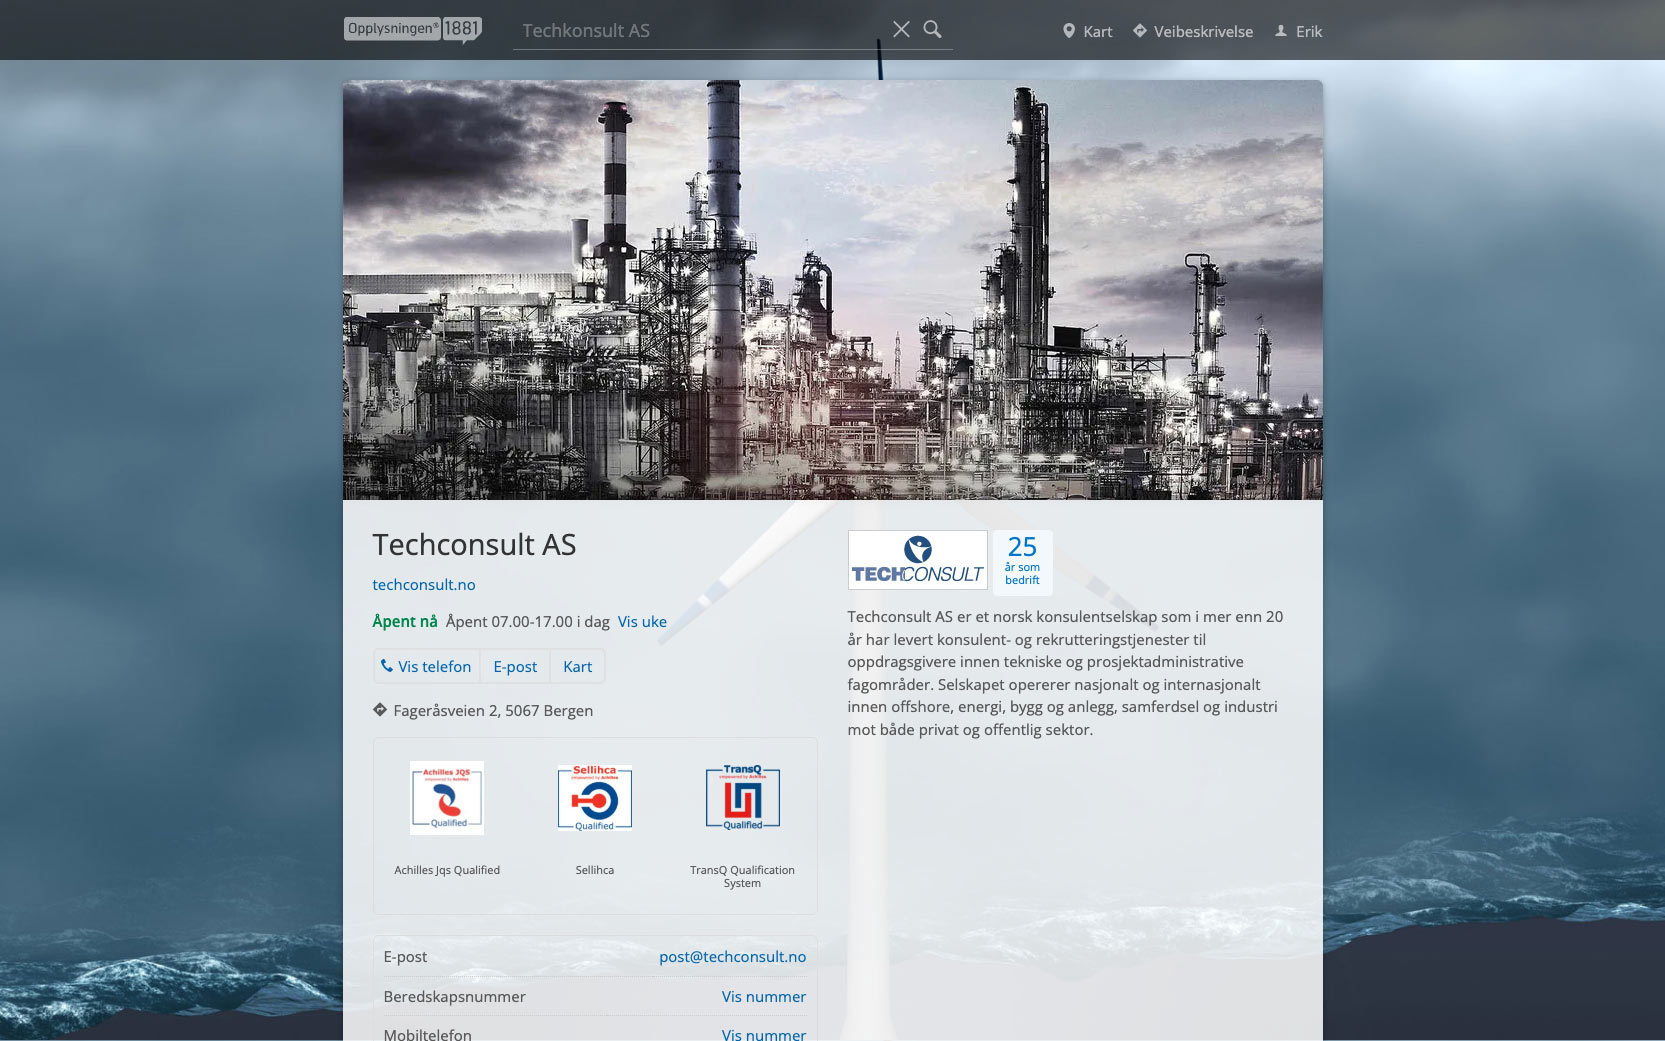Open the techconsult.no website link
Screen dimensions: 1665x1041
424,585
